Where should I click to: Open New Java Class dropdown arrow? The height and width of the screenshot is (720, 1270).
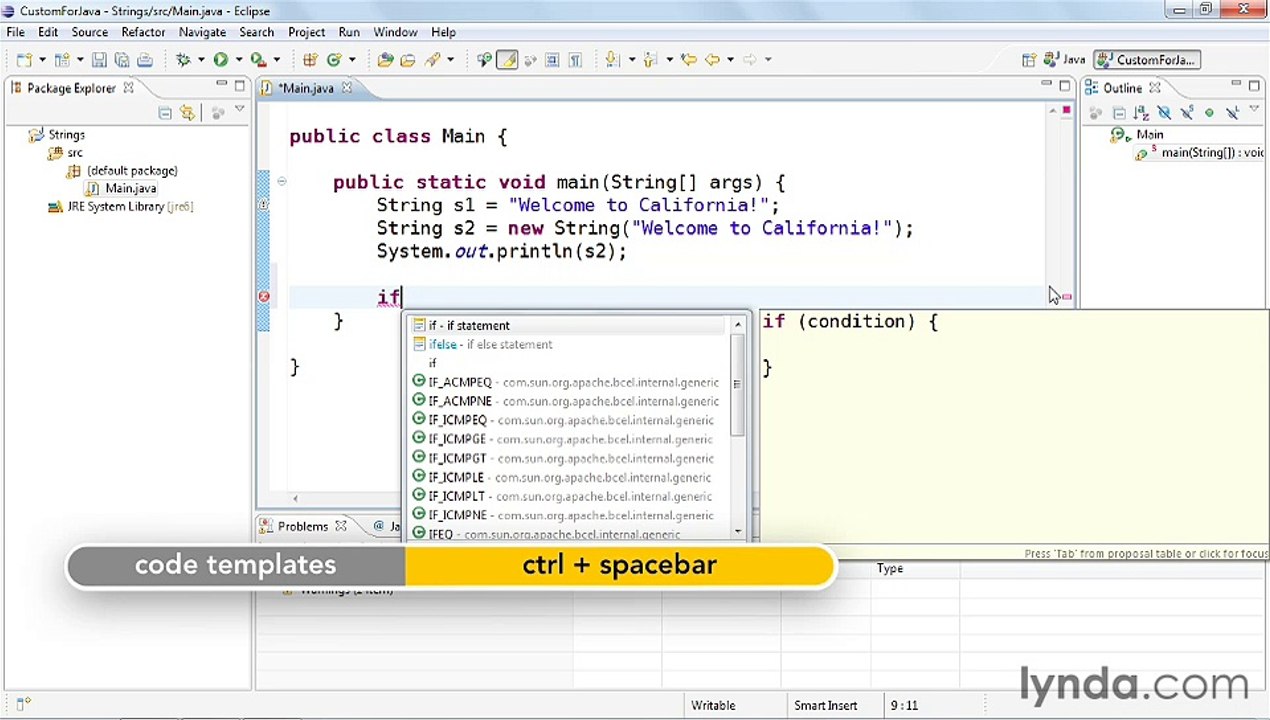(x=352, y=60)
